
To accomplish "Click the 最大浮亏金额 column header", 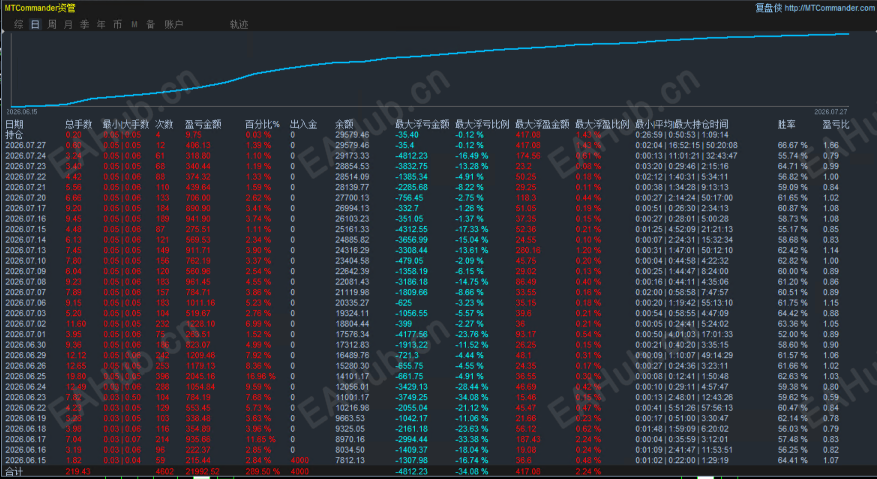I will tap(422, 124).
